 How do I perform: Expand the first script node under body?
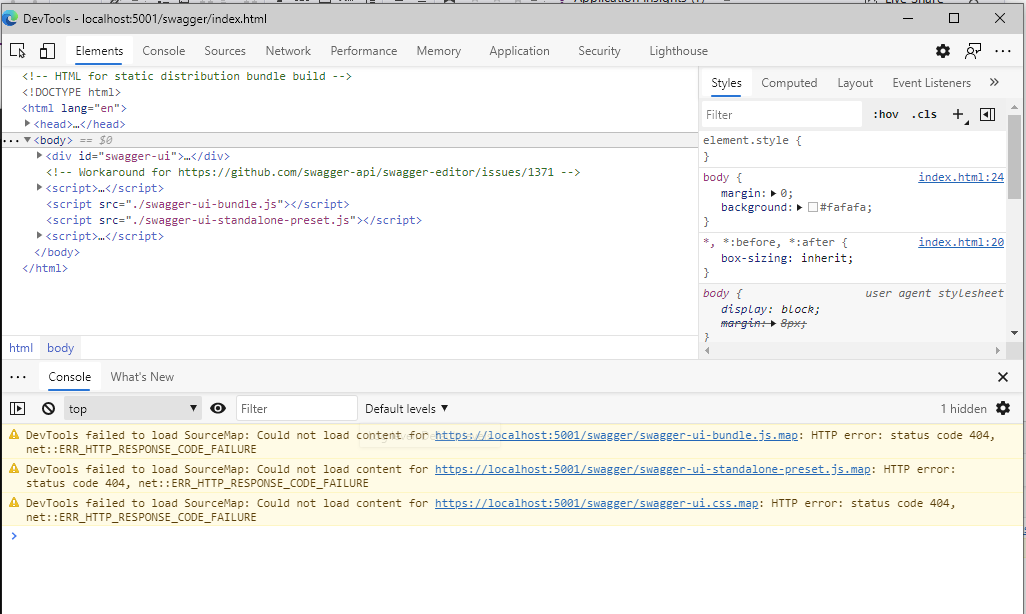[x=39, y=187]
